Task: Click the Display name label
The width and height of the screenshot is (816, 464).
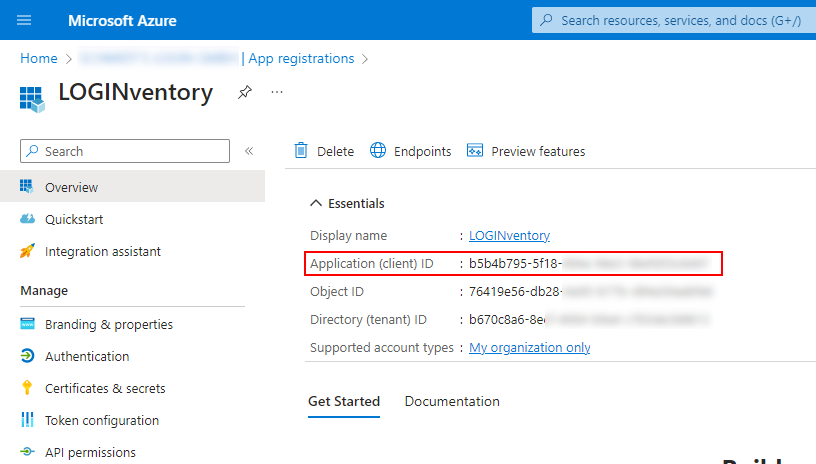Action: [x=349, y=236]
